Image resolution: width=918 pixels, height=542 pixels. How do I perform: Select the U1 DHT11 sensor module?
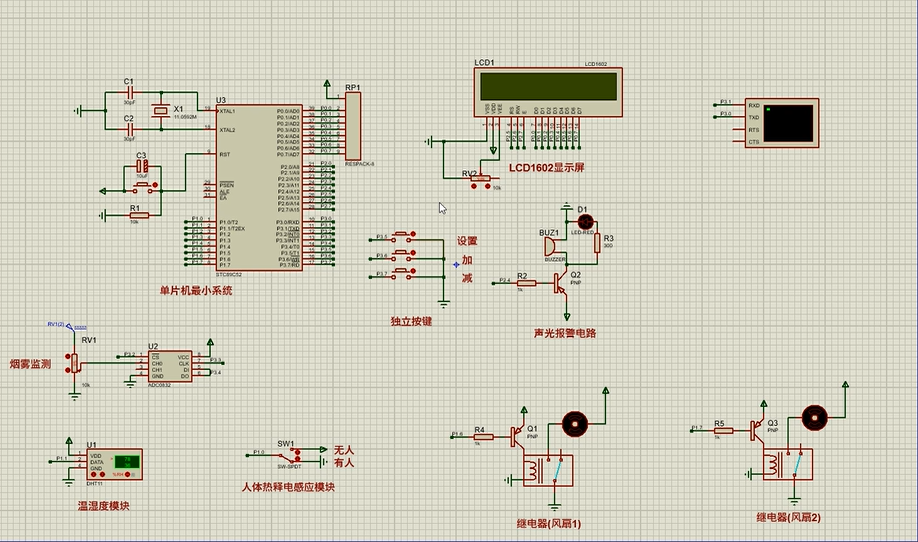point(114,464)
